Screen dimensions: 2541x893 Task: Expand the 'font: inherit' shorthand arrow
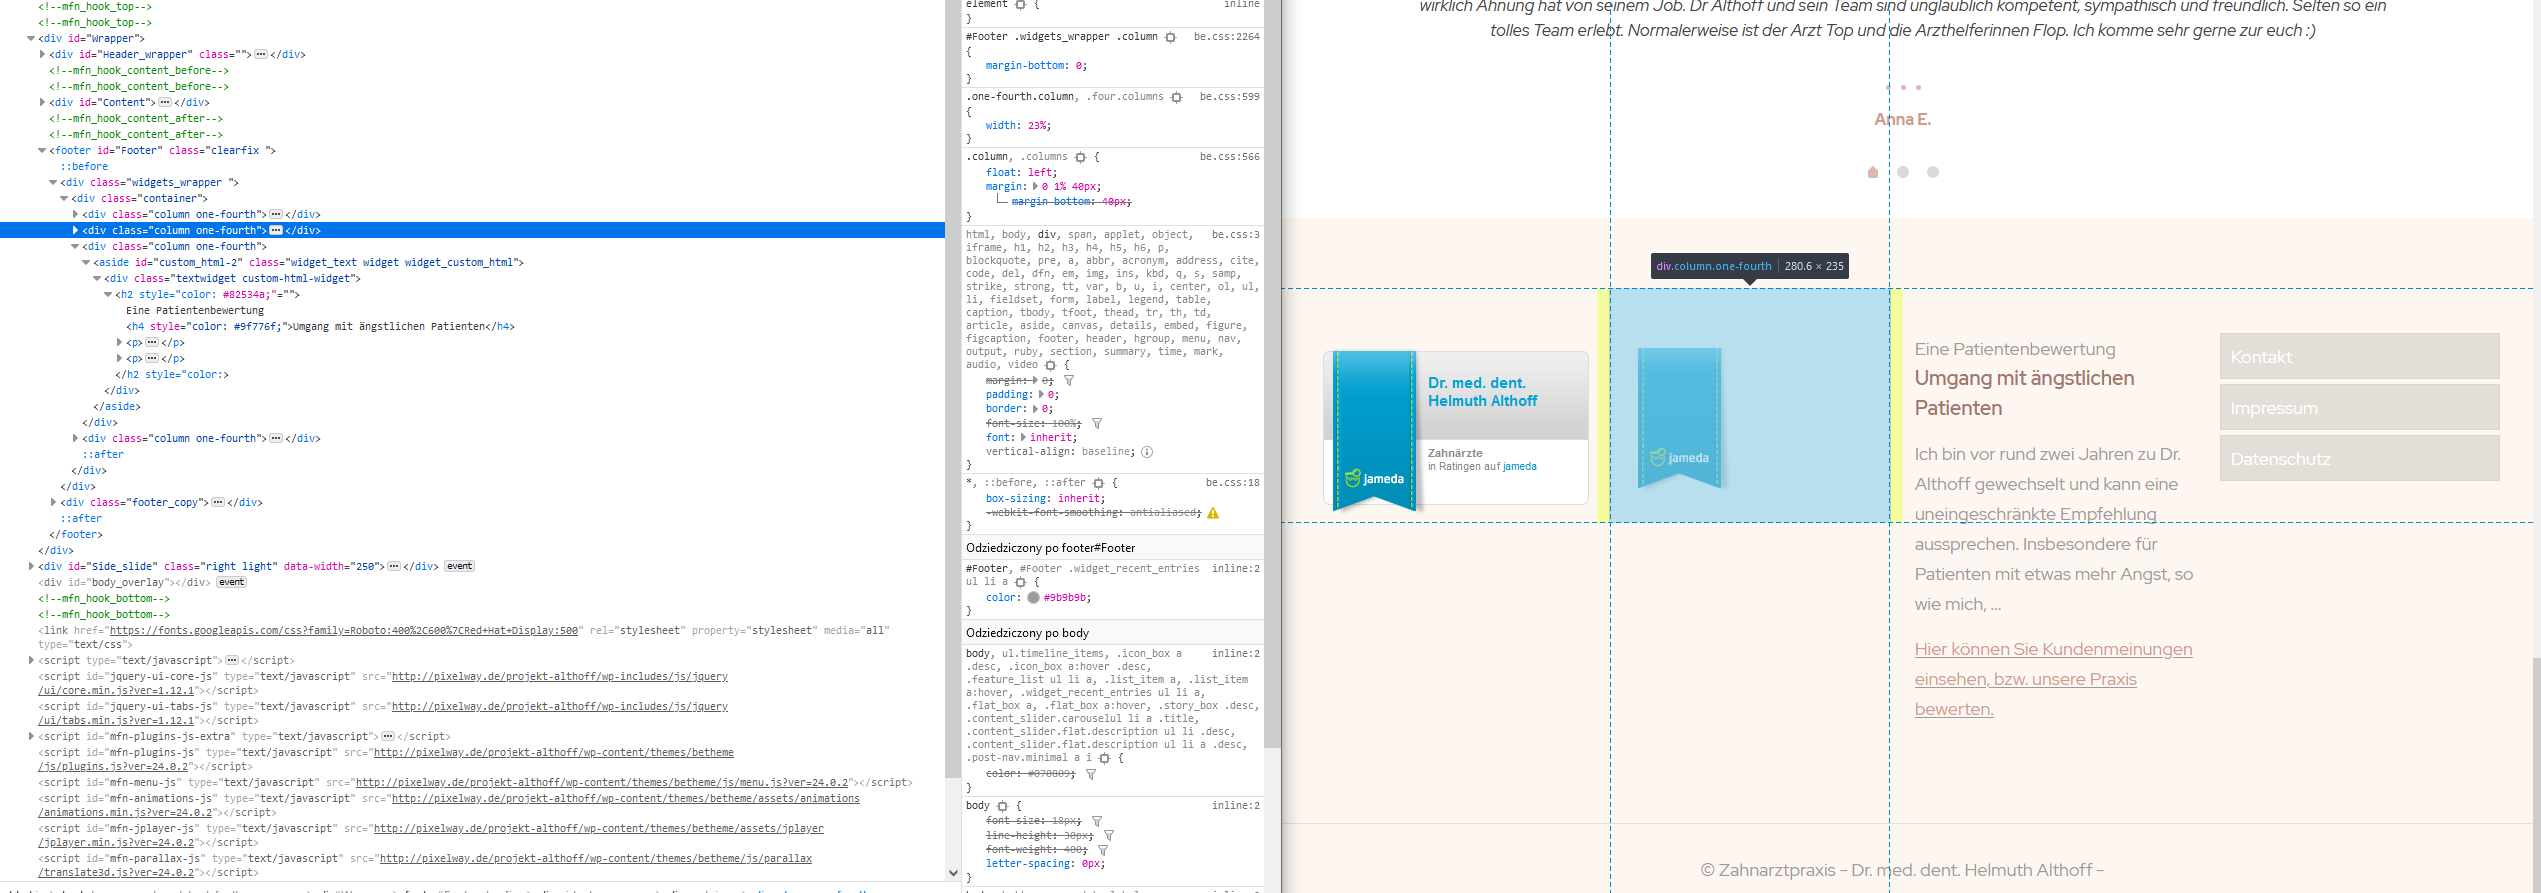coord(1023,438)
